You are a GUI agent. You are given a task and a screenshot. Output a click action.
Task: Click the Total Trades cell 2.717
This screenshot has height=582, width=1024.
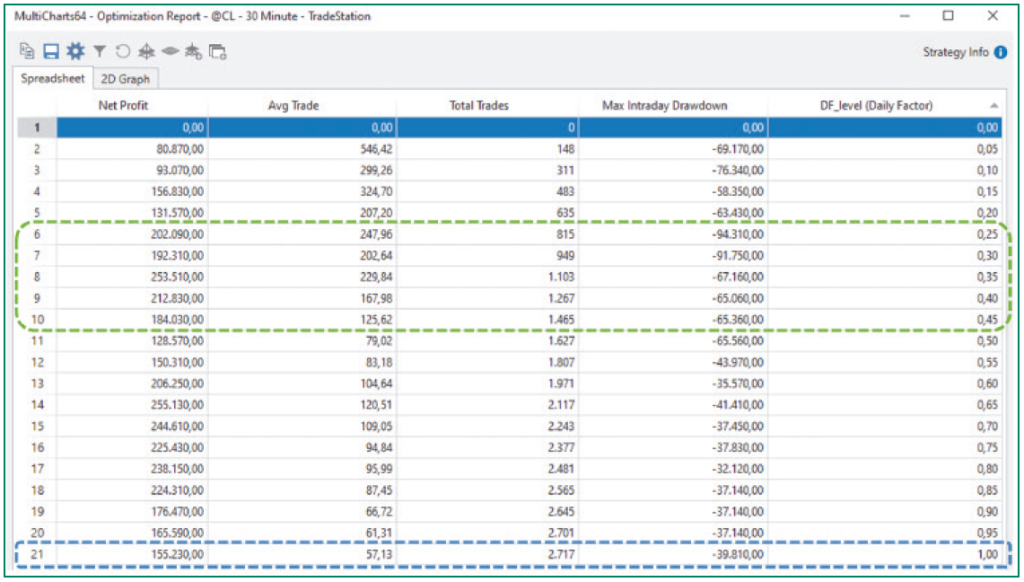(488, 555)
